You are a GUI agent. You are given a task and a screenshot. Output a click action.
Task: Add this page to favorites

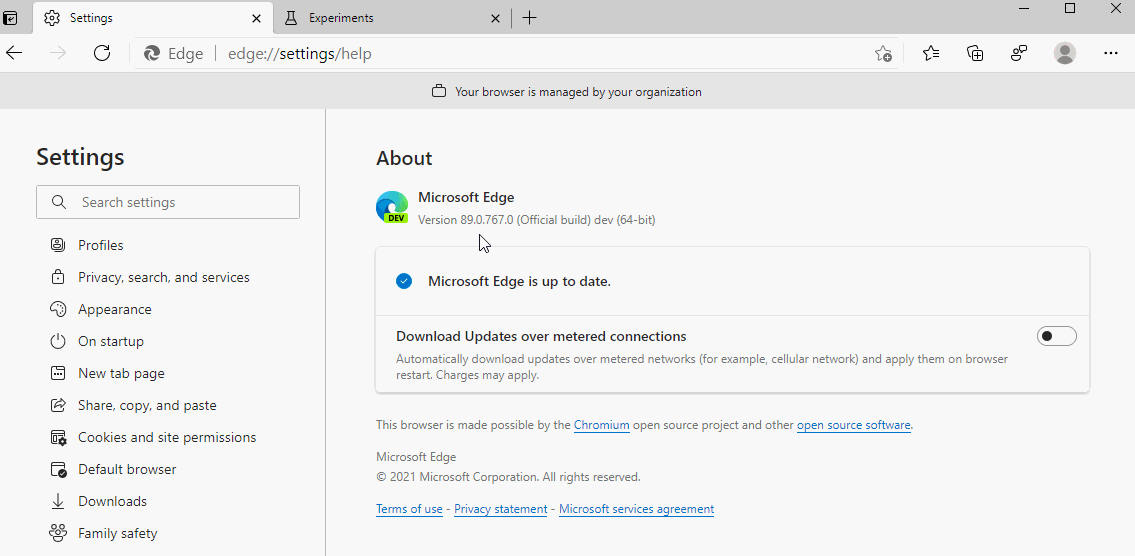(x=883, y=54)
